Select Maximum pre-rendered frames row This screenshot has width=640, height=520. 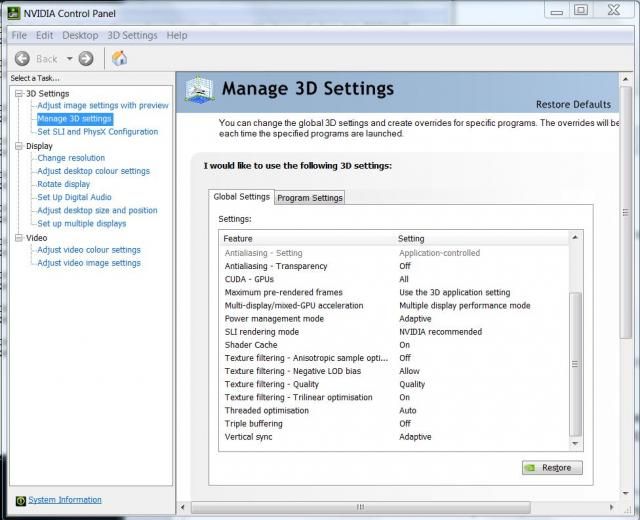(x=395, y=292)
